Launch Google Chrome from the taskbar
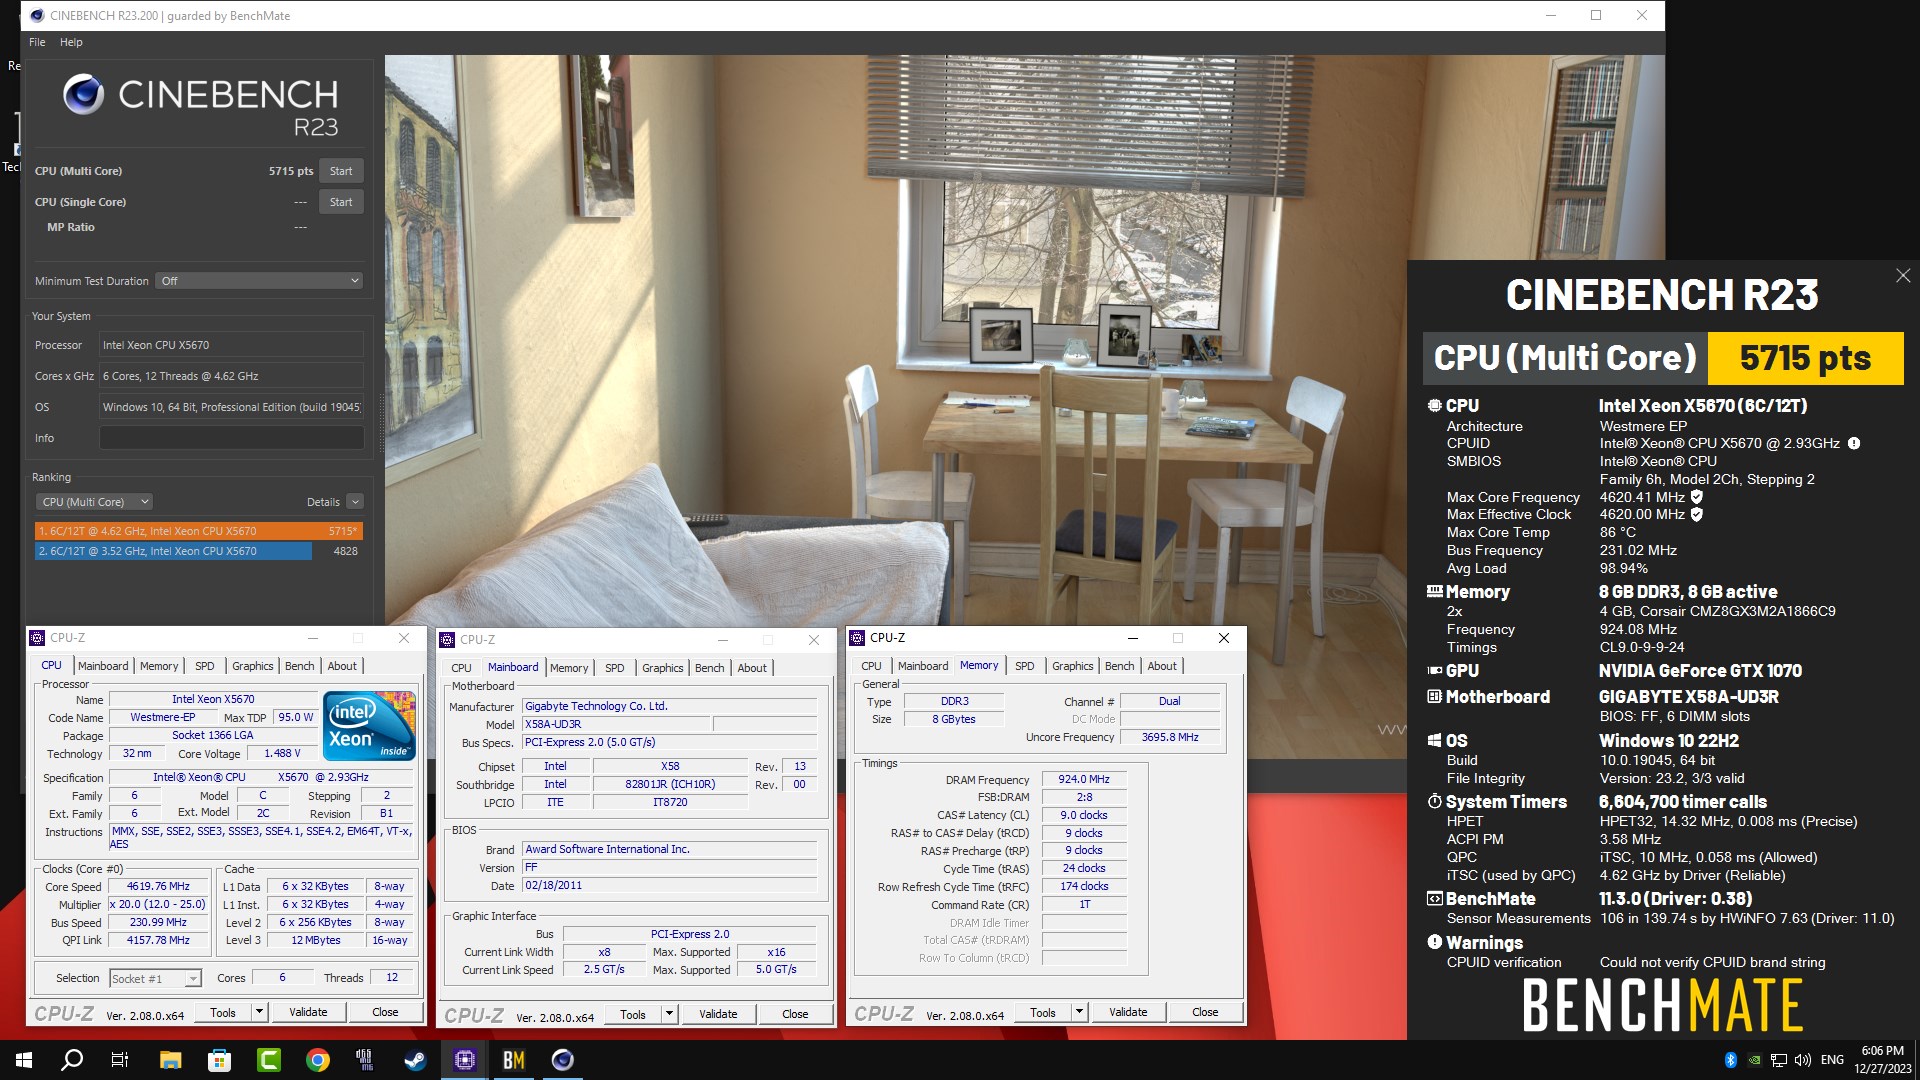 (x=317, y=1060)
